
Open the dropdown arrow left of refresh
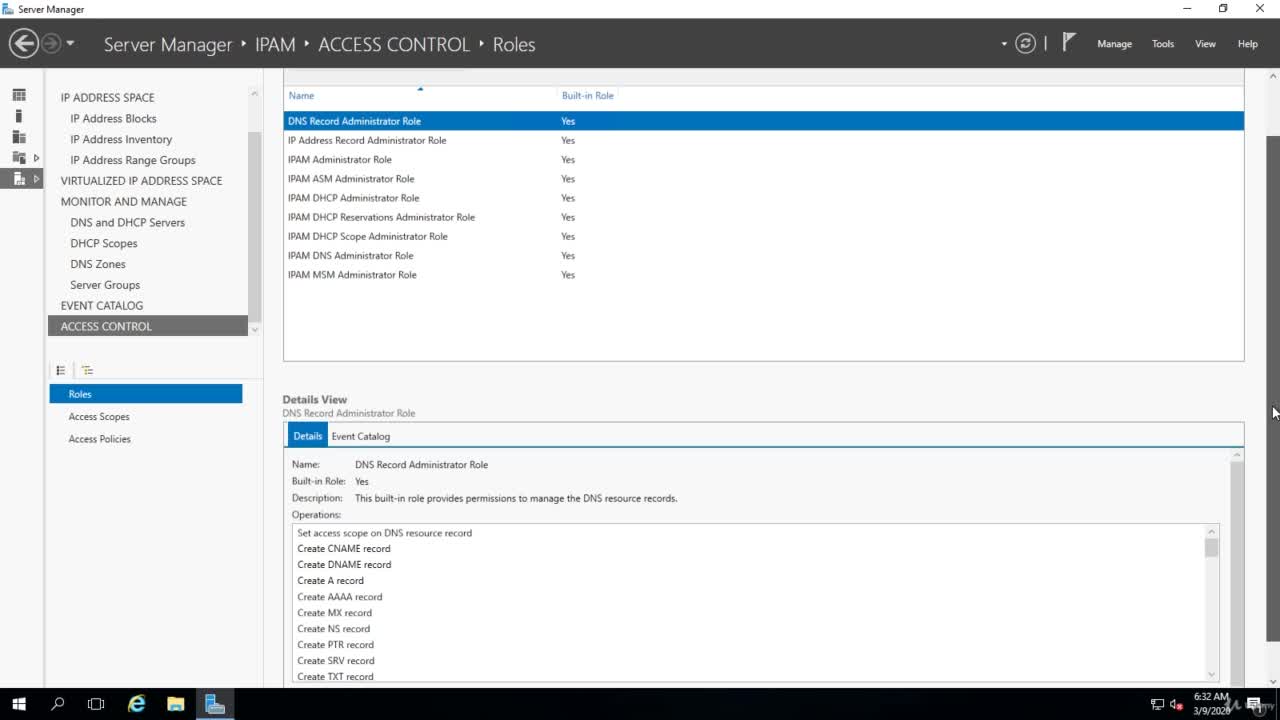(x=1004, y=44)
